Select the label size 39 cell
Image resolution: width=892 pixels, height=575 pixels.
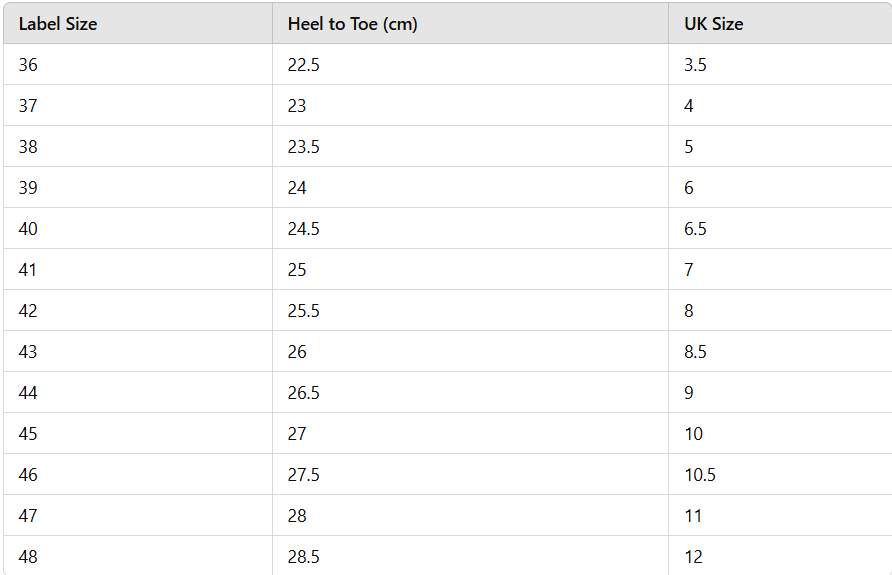(28, 188)
